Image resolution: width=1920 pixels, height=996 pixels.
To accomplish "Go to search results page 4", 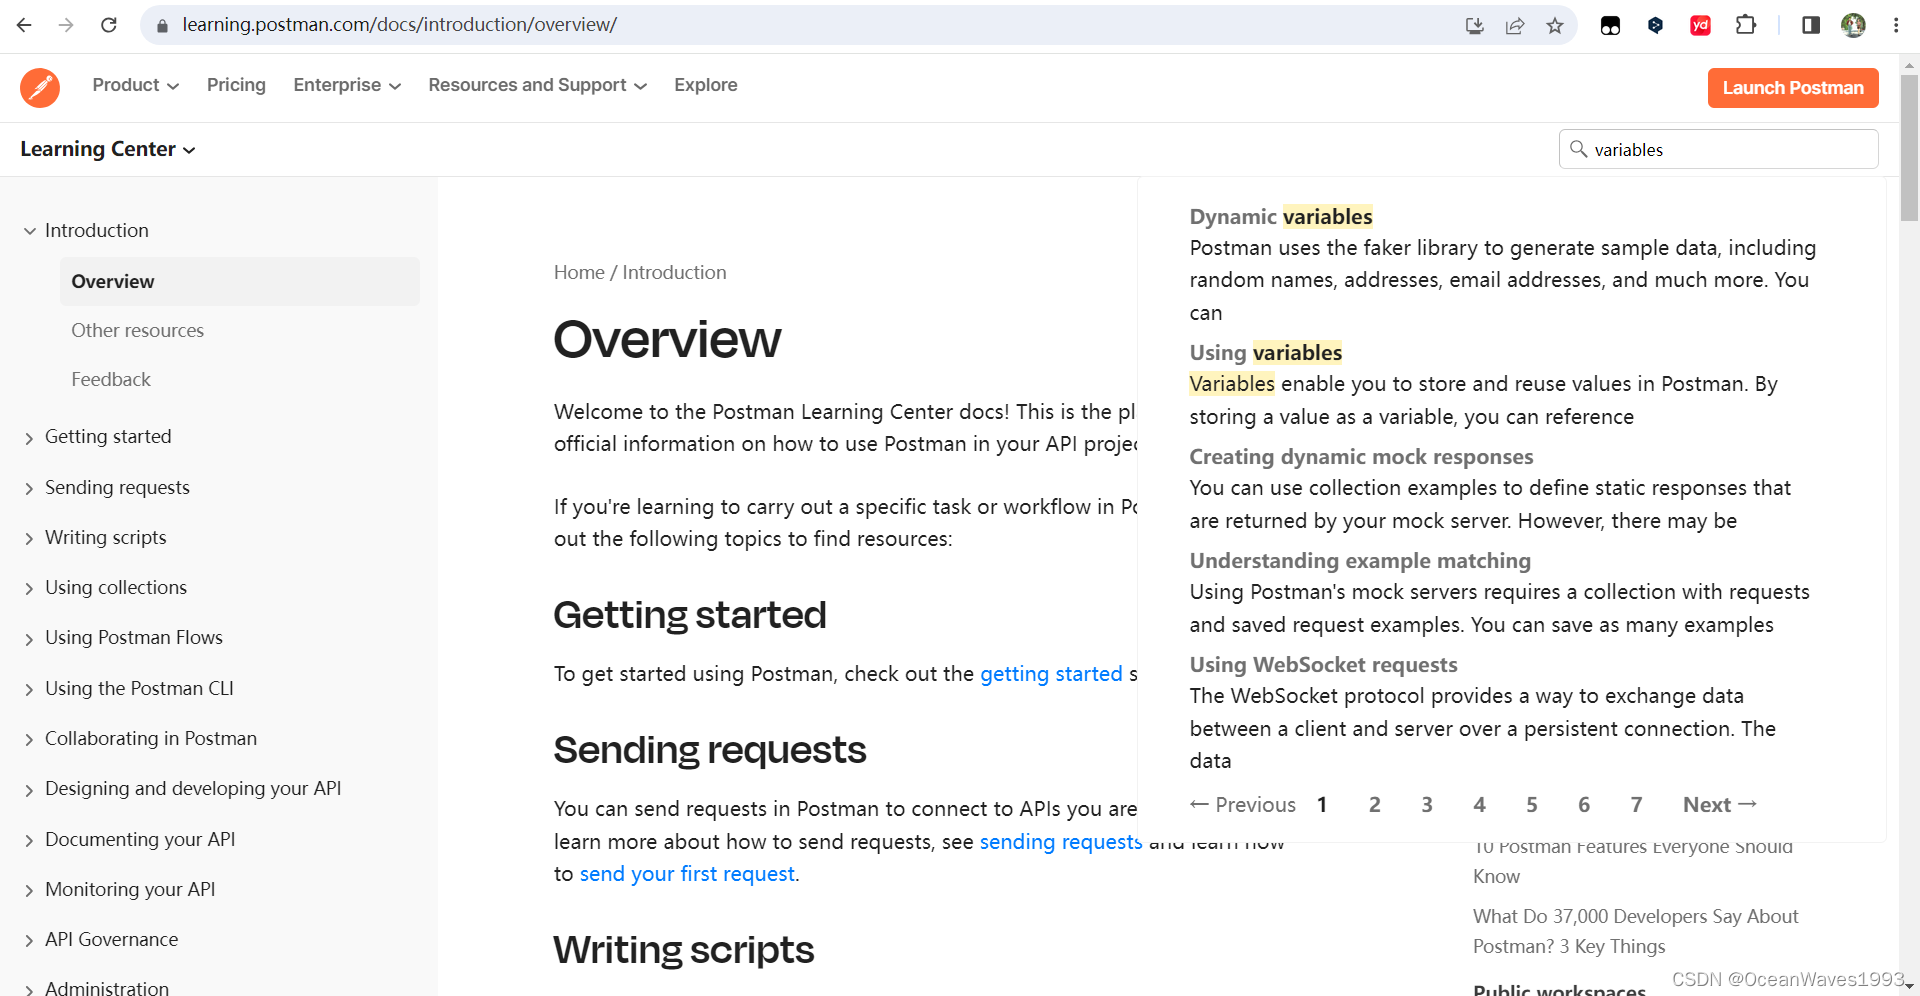I will coord(1480,805).
